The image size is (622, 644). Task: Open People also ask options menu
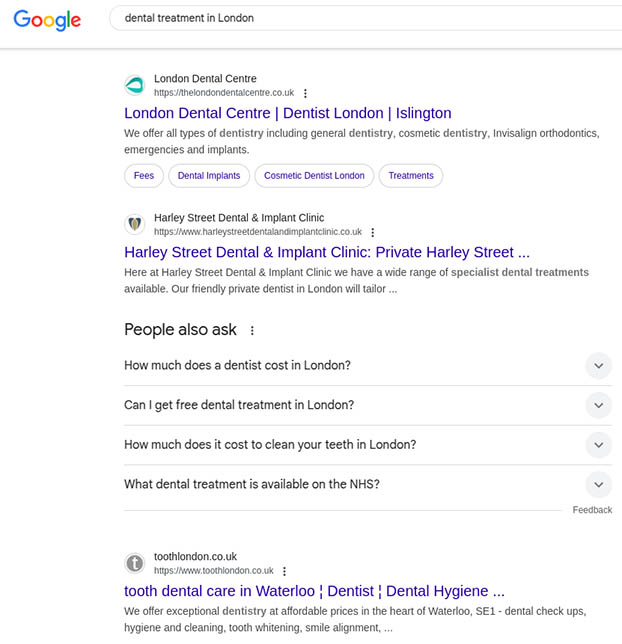(x=252, y=330)
